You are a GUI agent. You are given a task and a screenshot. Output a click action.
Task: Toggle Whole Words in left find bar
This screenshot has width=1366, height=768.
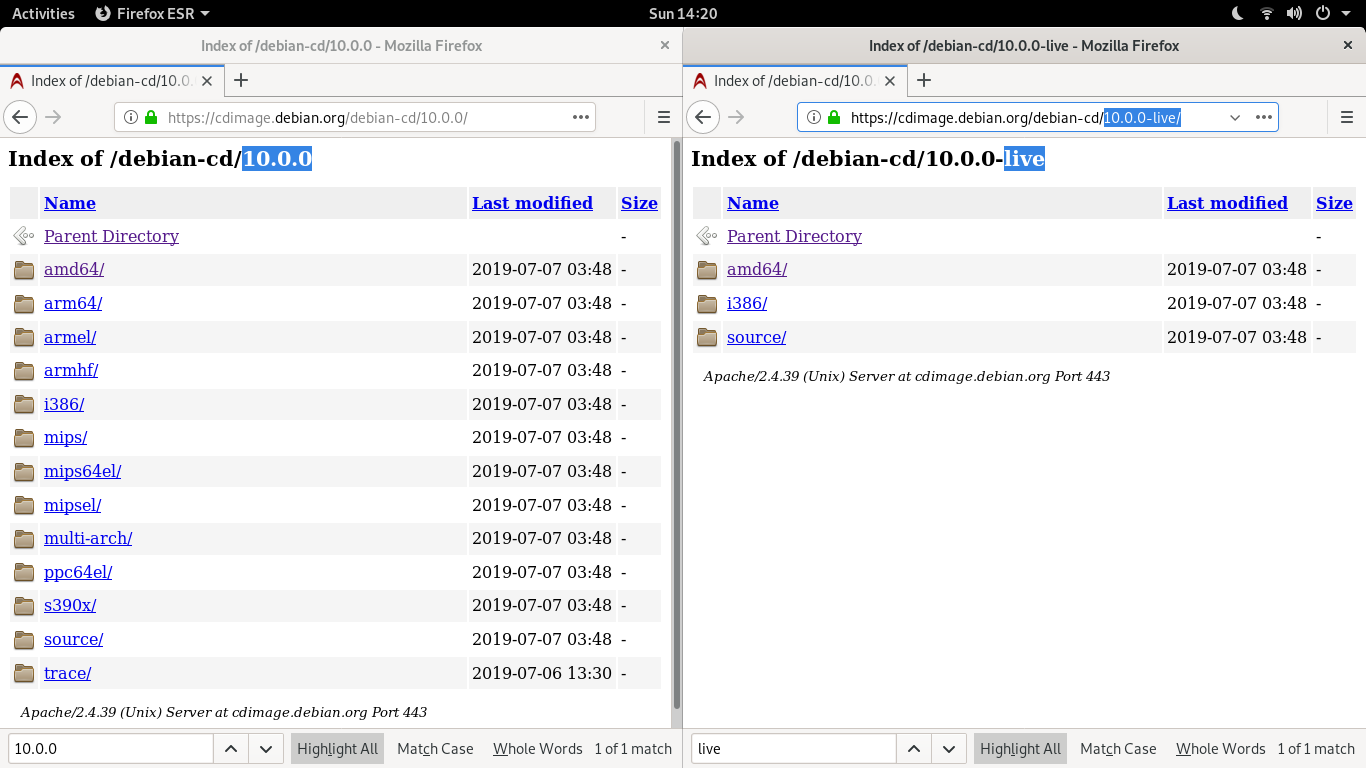pos(538,749)
